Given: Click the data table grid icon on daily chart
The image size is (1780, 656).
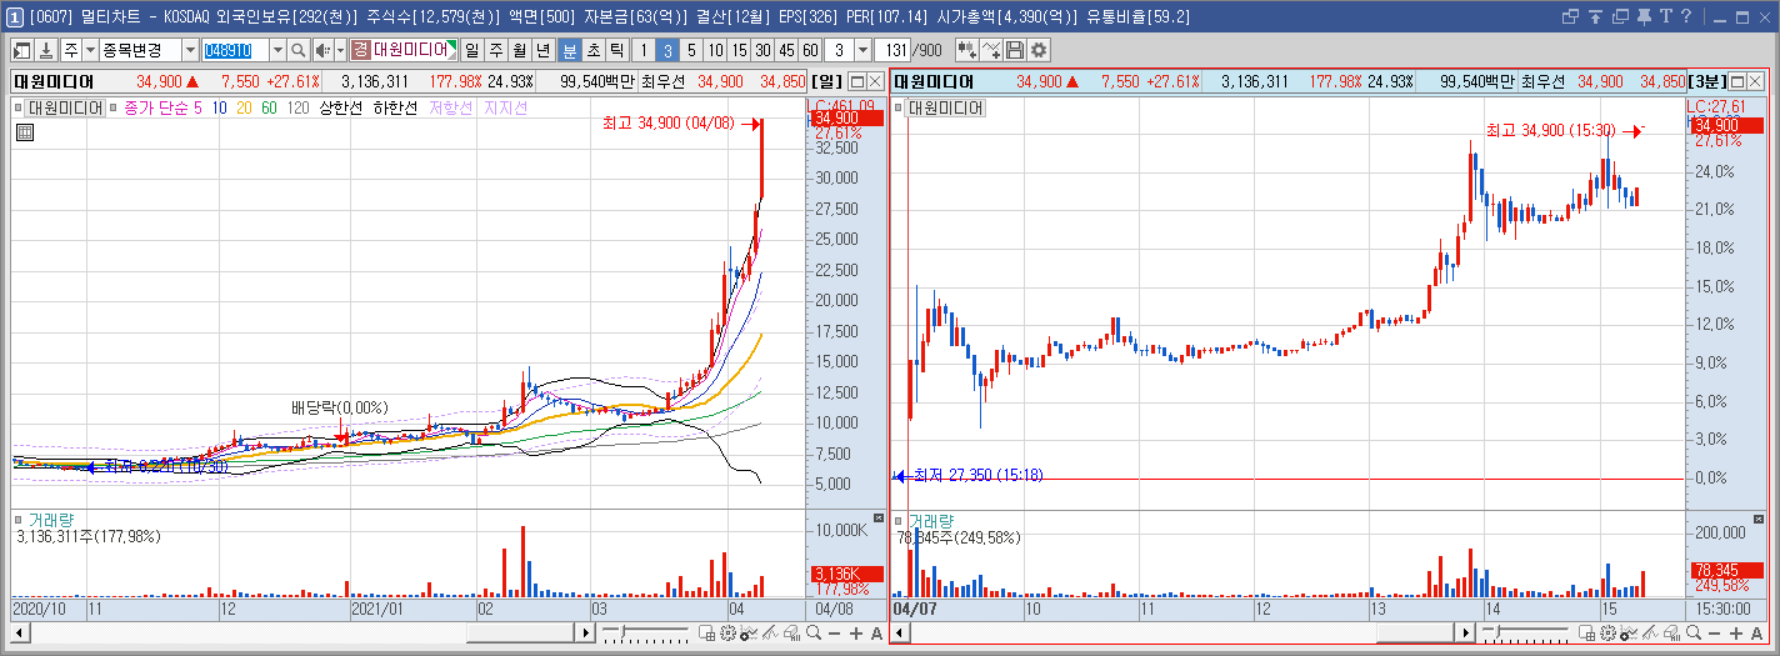Looking at the screenshot, I should tap(25, 132).
